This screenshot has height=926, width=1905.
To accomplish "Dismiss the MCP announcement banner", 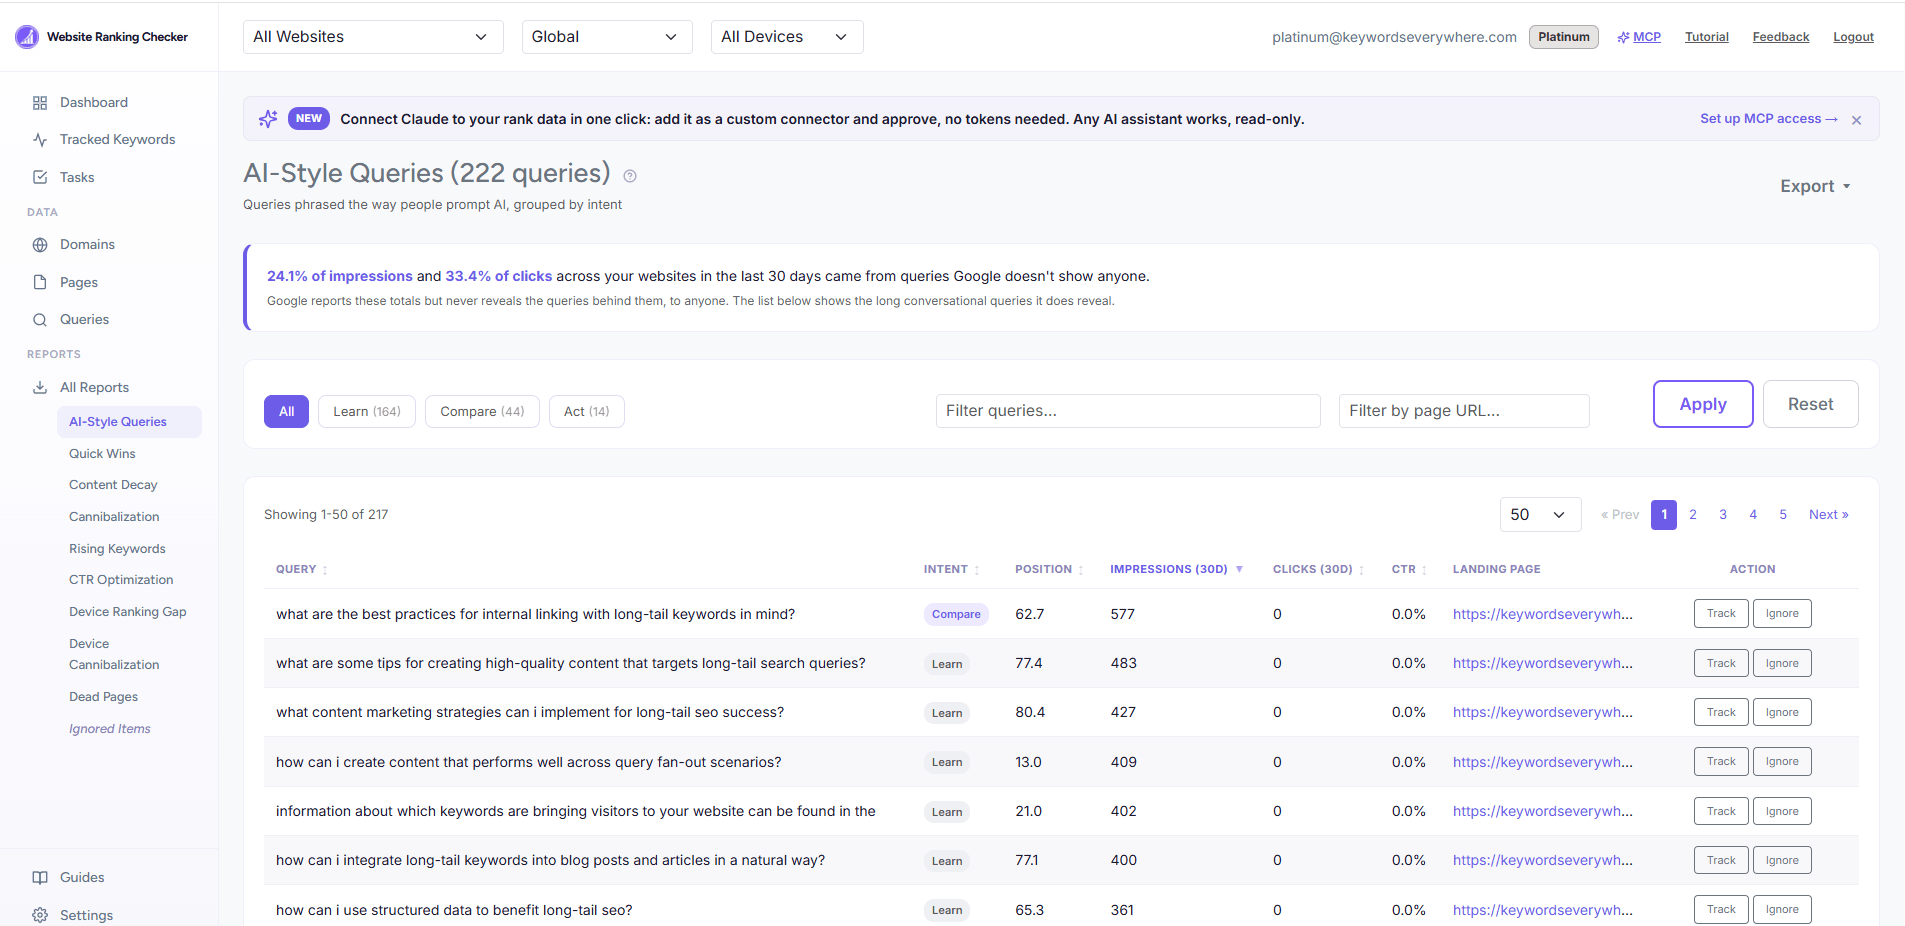I will coord(1856,120).
